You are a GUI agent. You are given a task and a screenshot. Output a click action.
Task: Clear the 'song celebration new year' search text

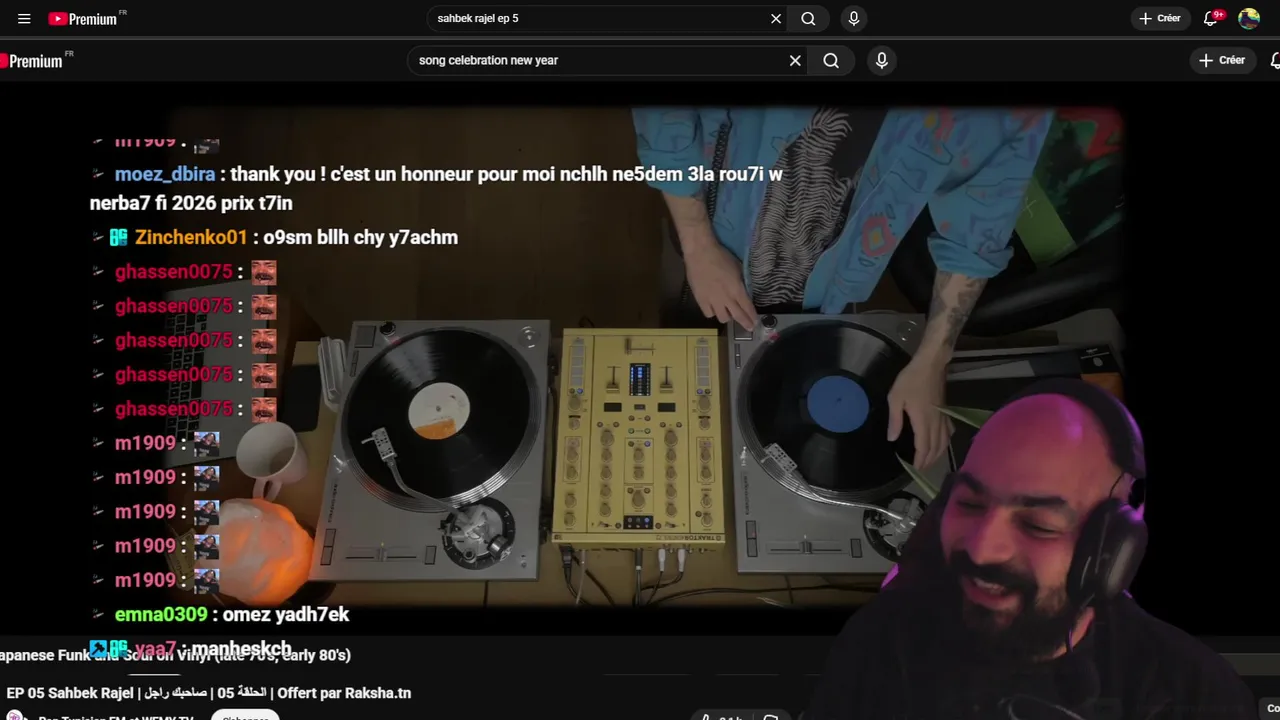tap(795, 60)
